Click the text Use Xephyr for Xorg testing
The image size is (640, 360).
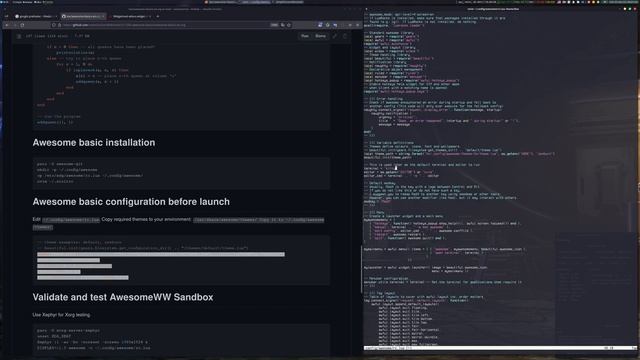[x=61, y=315]
